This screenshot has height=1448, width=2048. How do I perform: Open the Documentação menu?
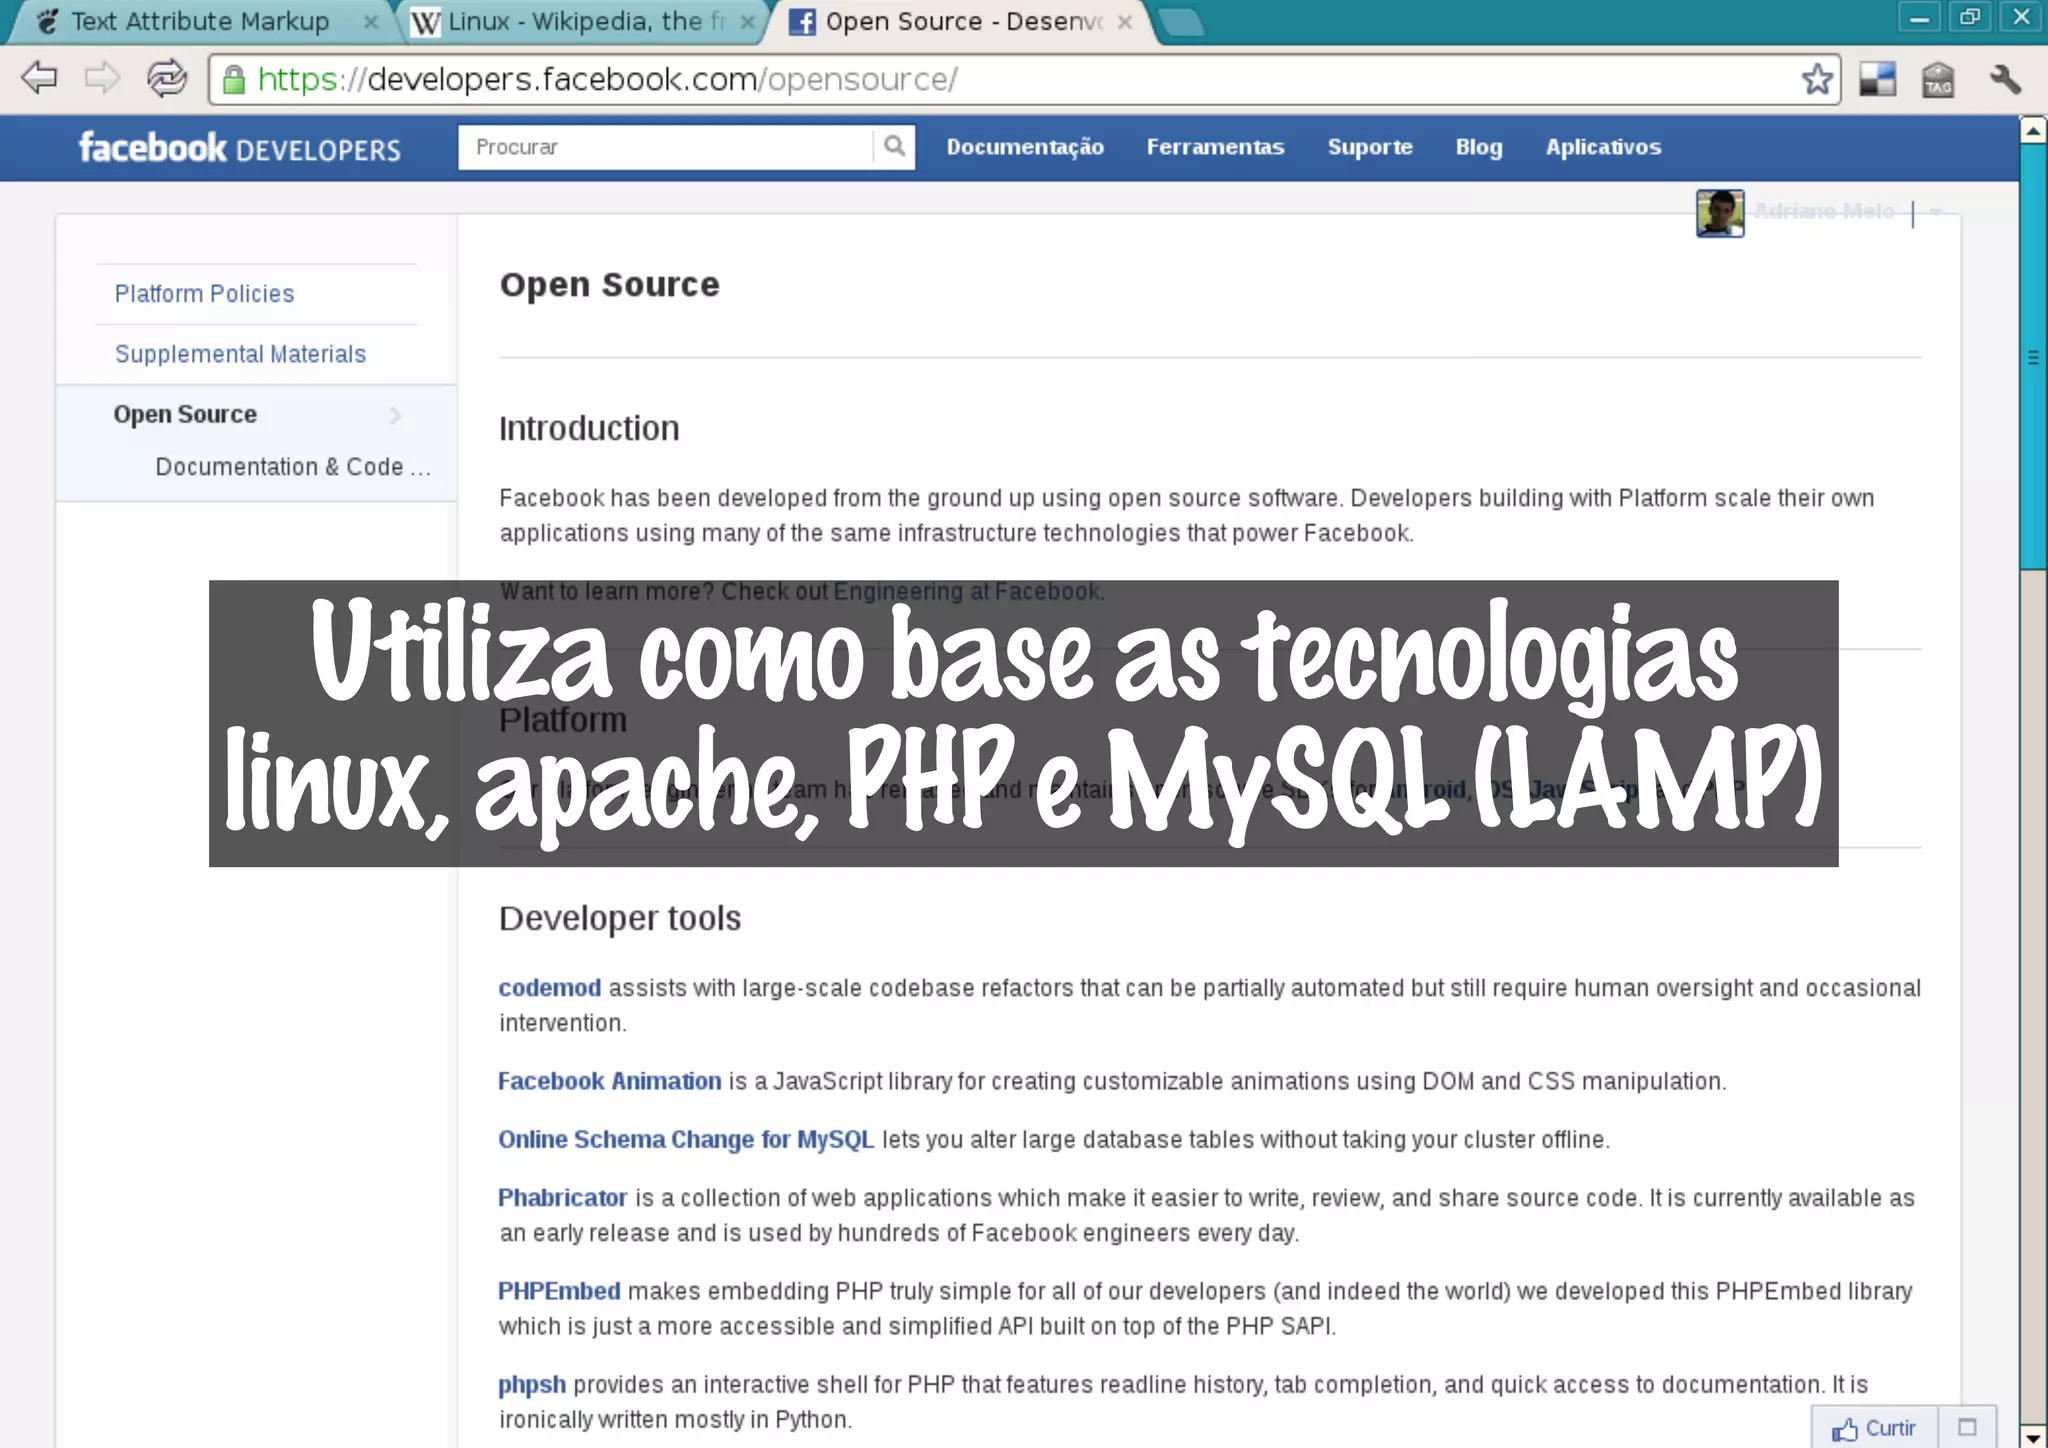click(x=1025, y=147)
